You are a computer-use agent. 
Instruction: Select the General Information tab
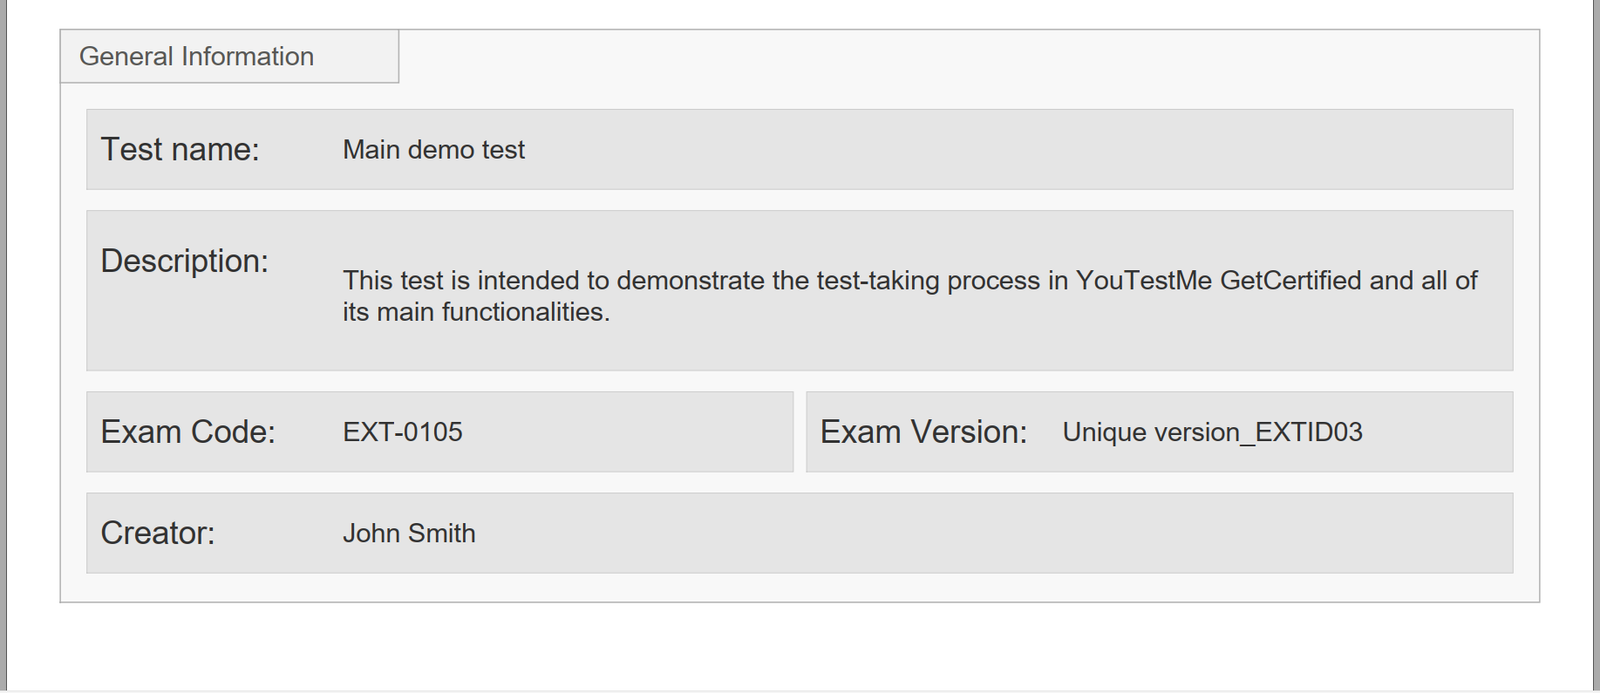[x=197, y=57]
